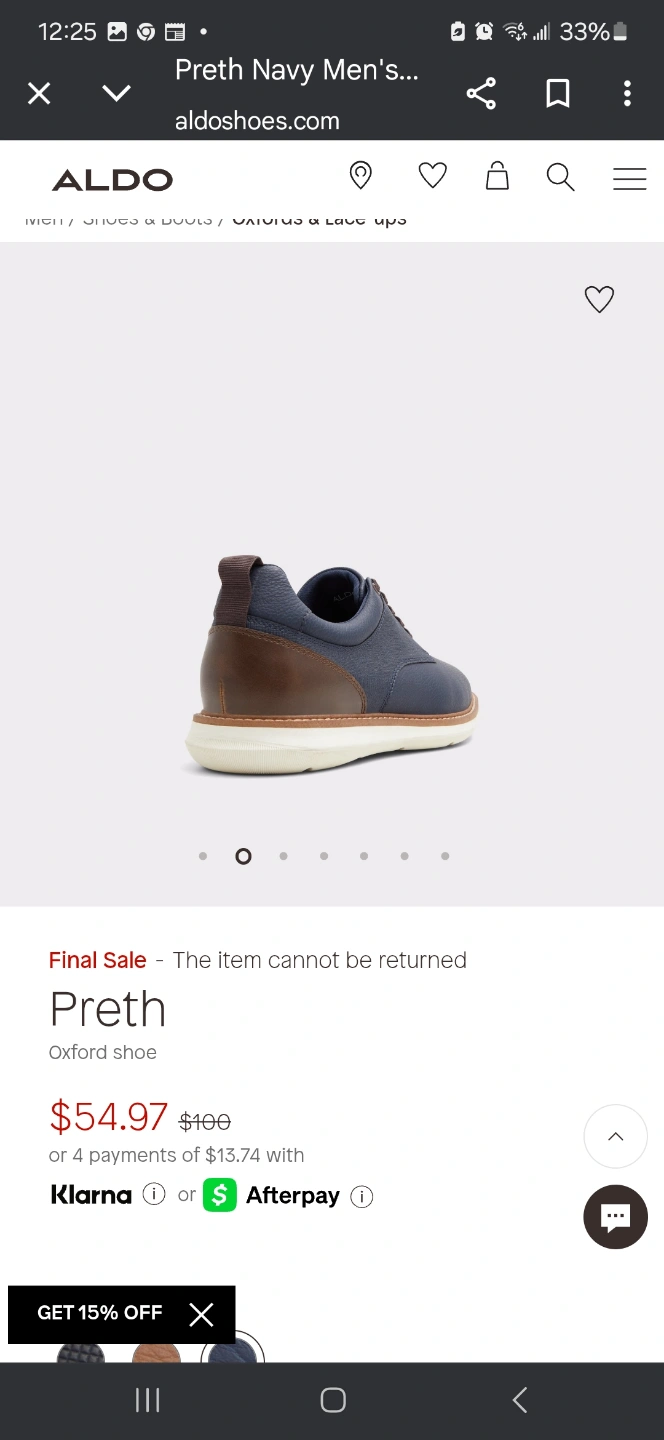Close the browser custom tab
The image size is (664, 1440).
point(39,94)
